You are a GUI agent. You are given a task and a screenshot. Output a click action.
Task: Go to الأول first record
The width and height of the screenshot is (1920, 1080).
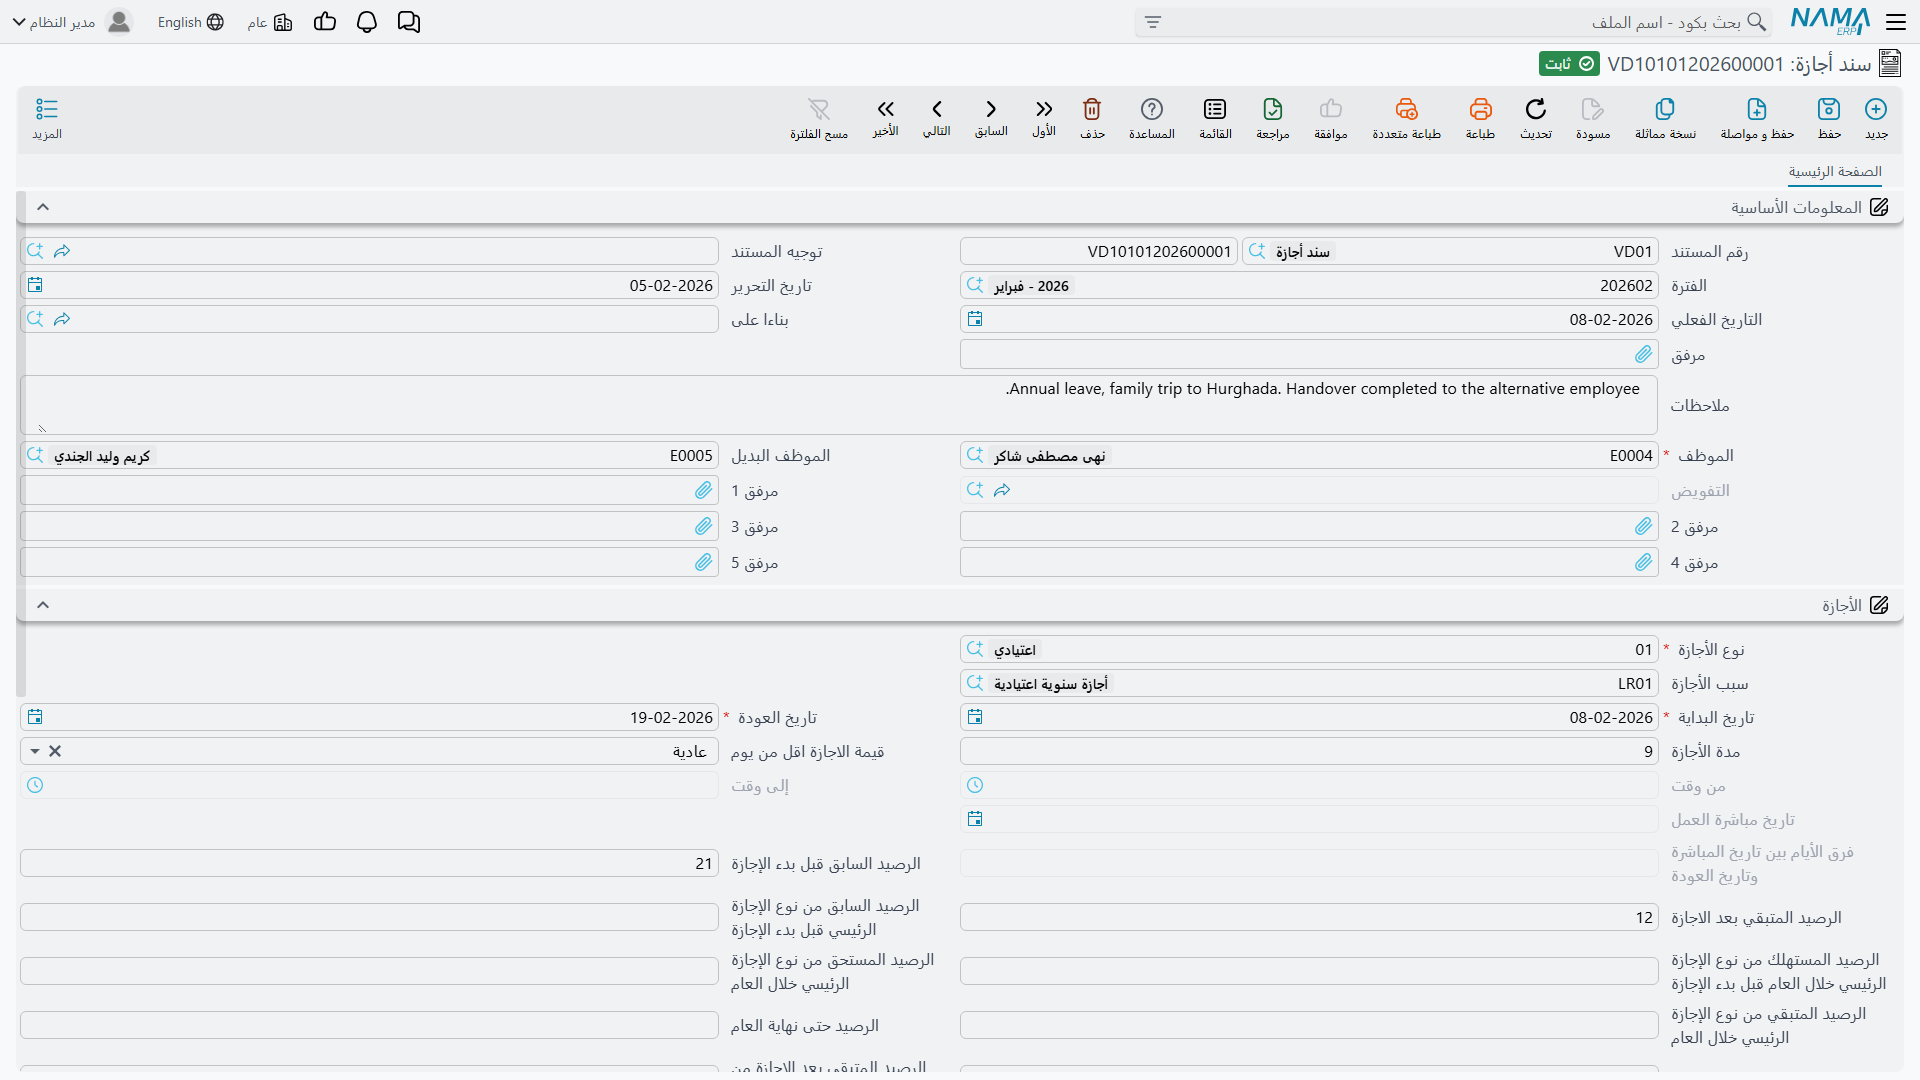pos(1044,109)
